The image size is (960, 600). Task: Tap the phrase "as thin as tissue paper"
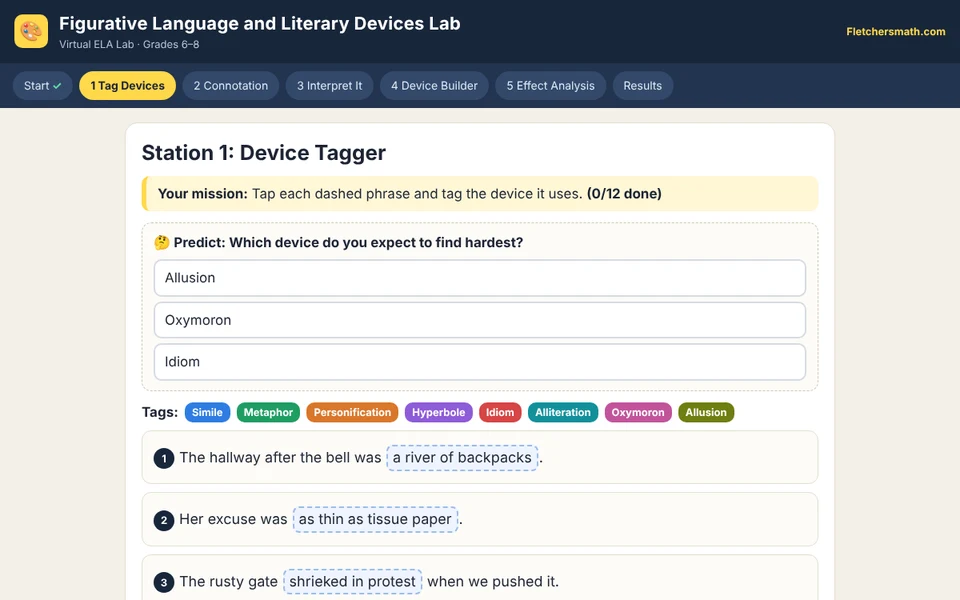pyautogui.click(x=375, y=520)
